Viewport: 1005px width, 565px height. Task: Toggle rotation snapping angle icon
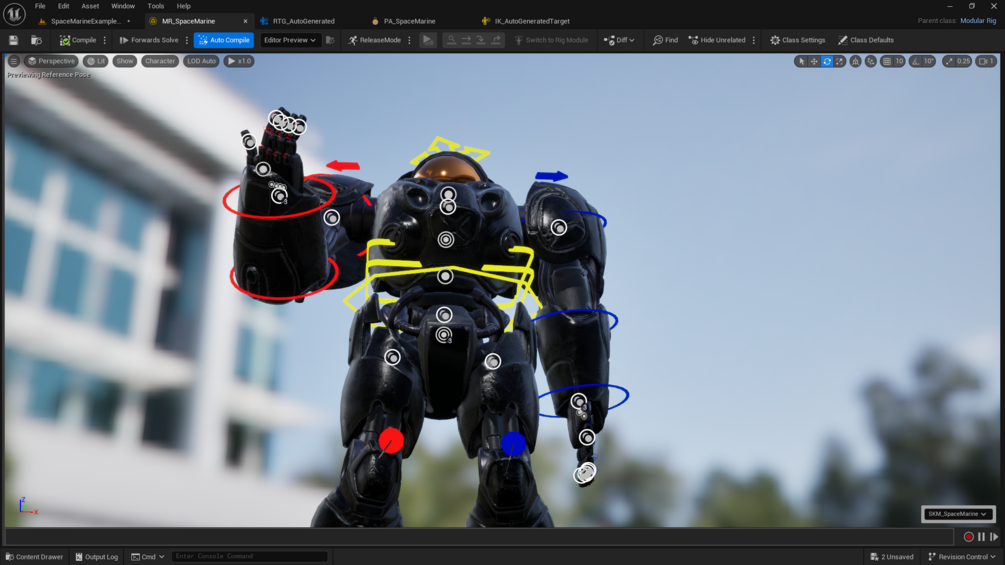pos(916,61)
